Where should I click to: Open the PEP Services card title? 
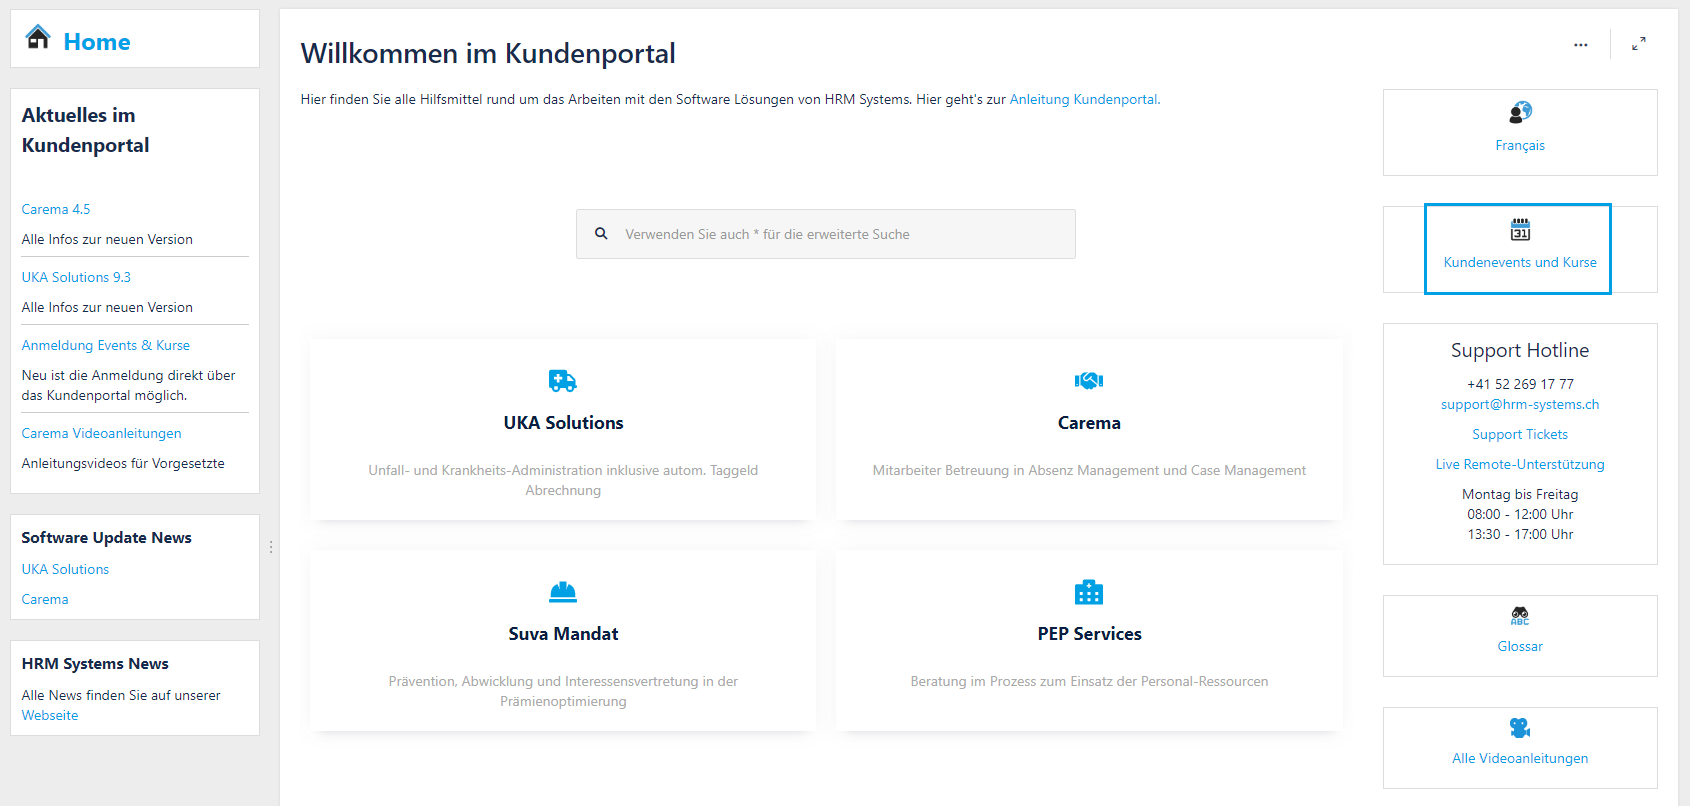point(1089,634)
